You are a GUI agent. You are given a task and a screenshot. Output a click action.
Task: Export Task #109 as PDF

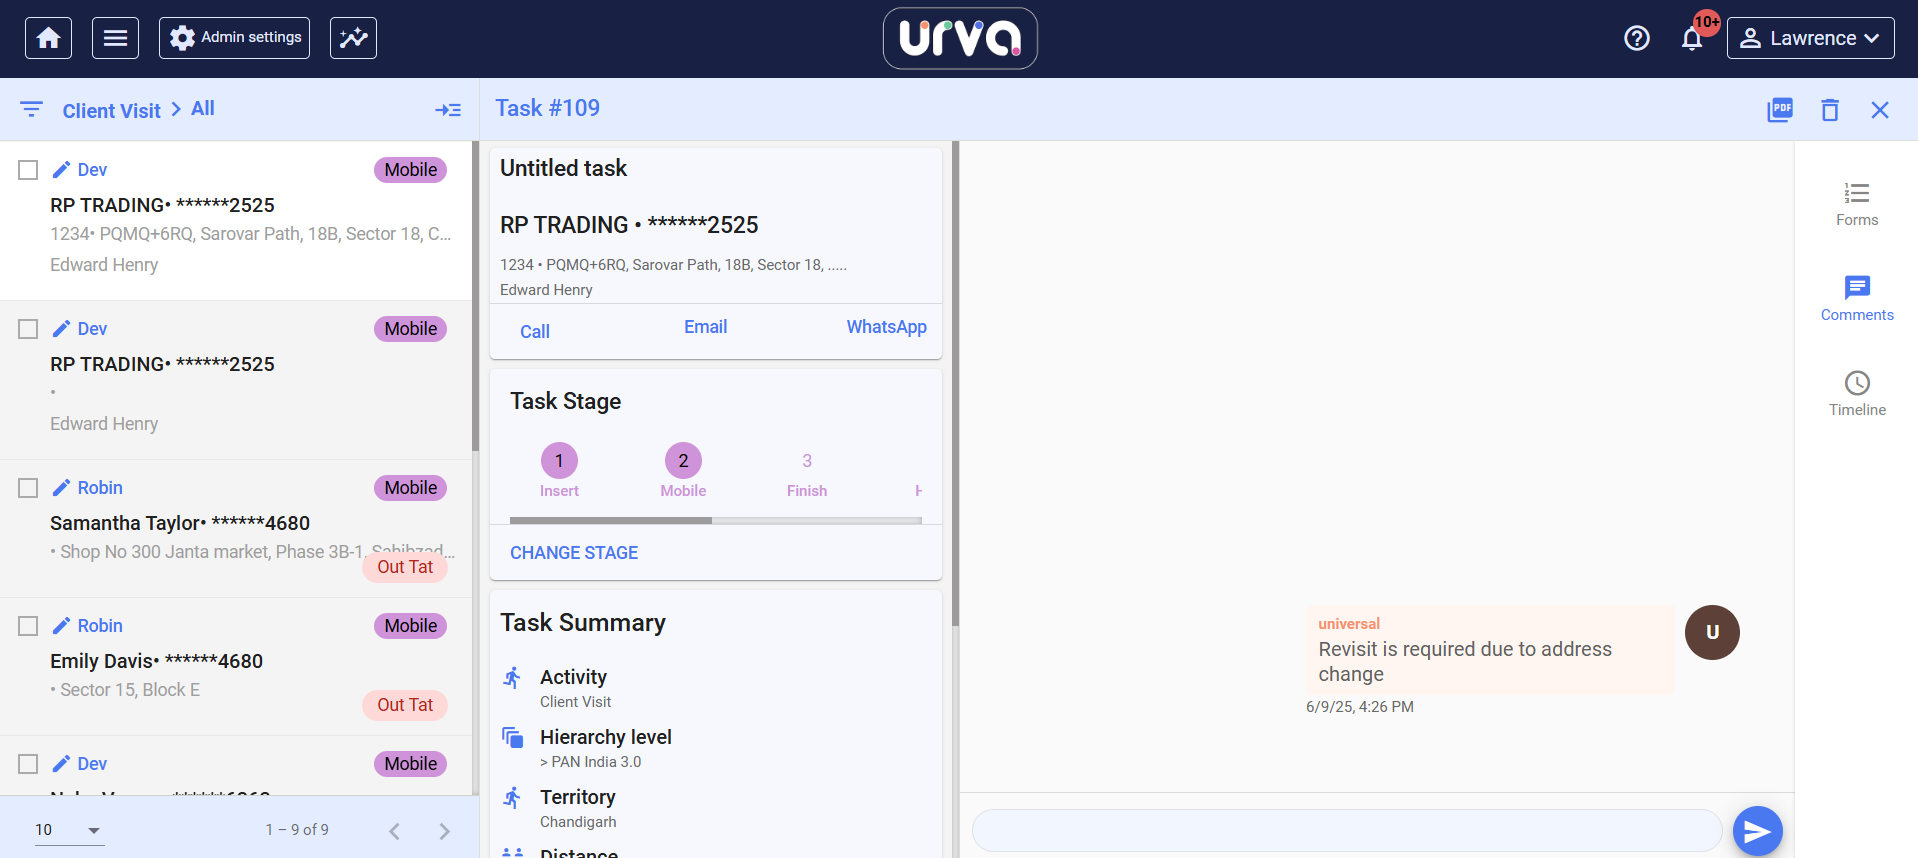pos(1779,110)
